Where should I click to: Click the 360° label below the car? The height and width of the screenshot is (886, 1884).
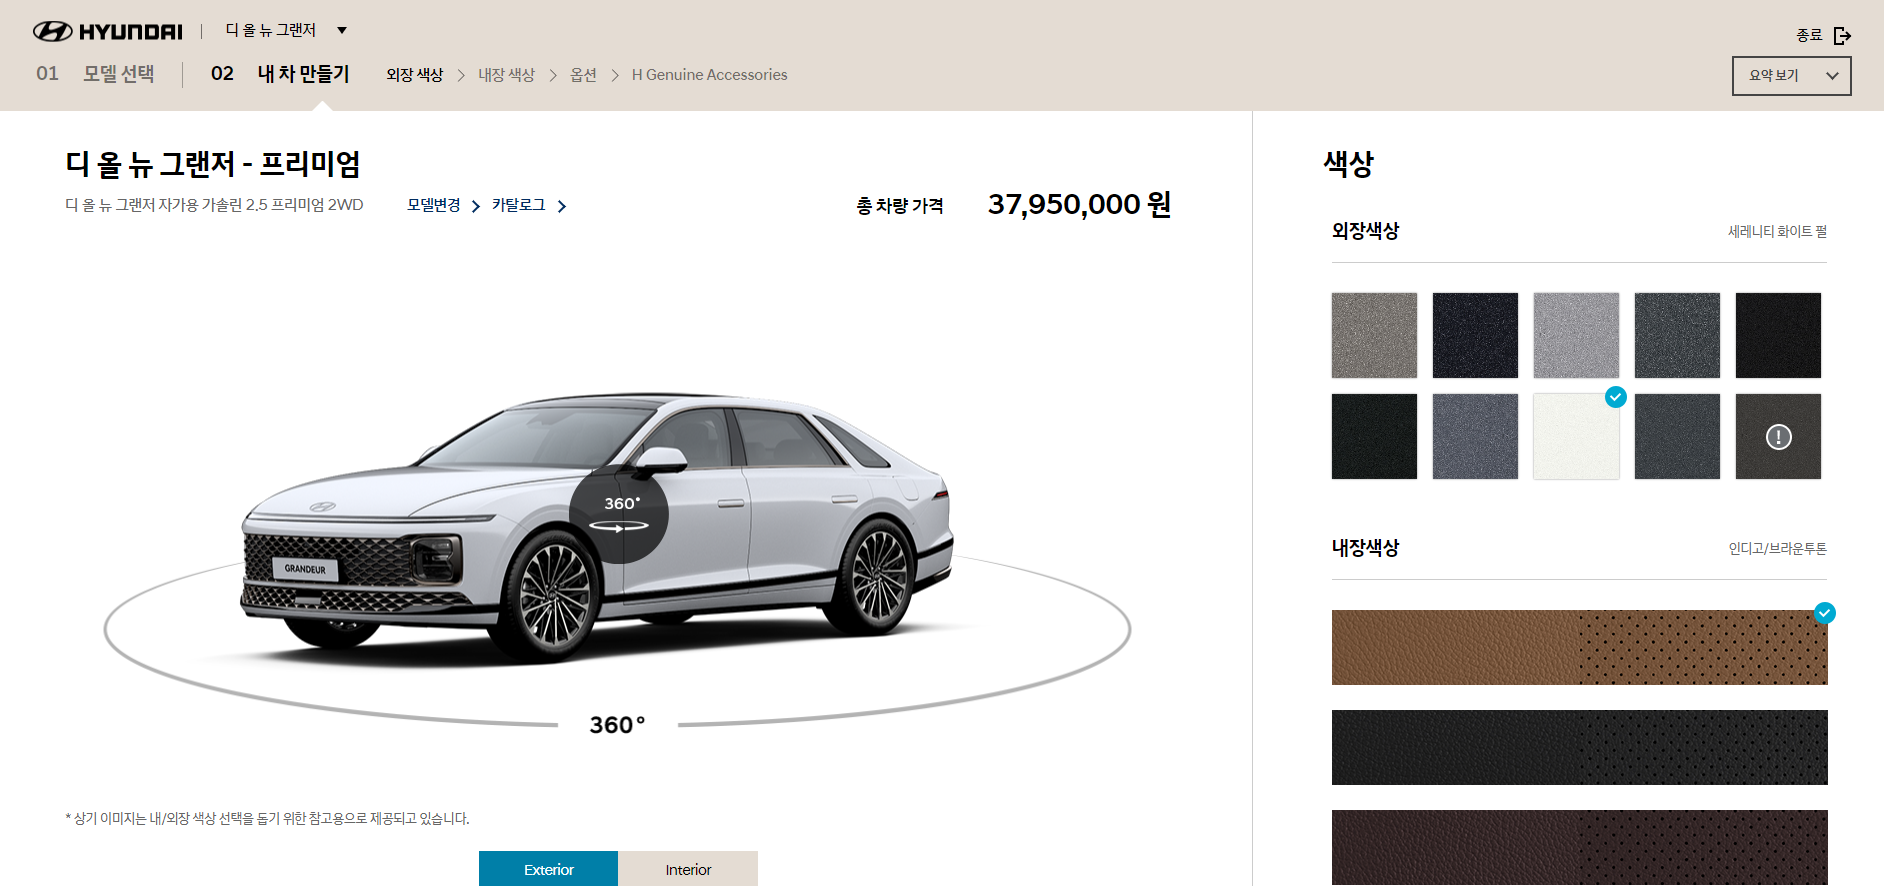(x=617, y=725)
